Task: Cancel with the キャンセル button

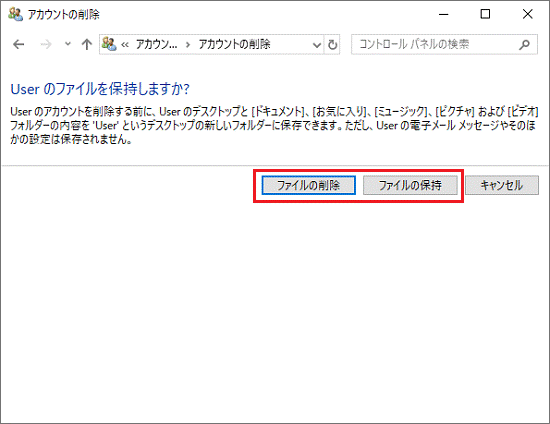Action: tap(502, 185)
